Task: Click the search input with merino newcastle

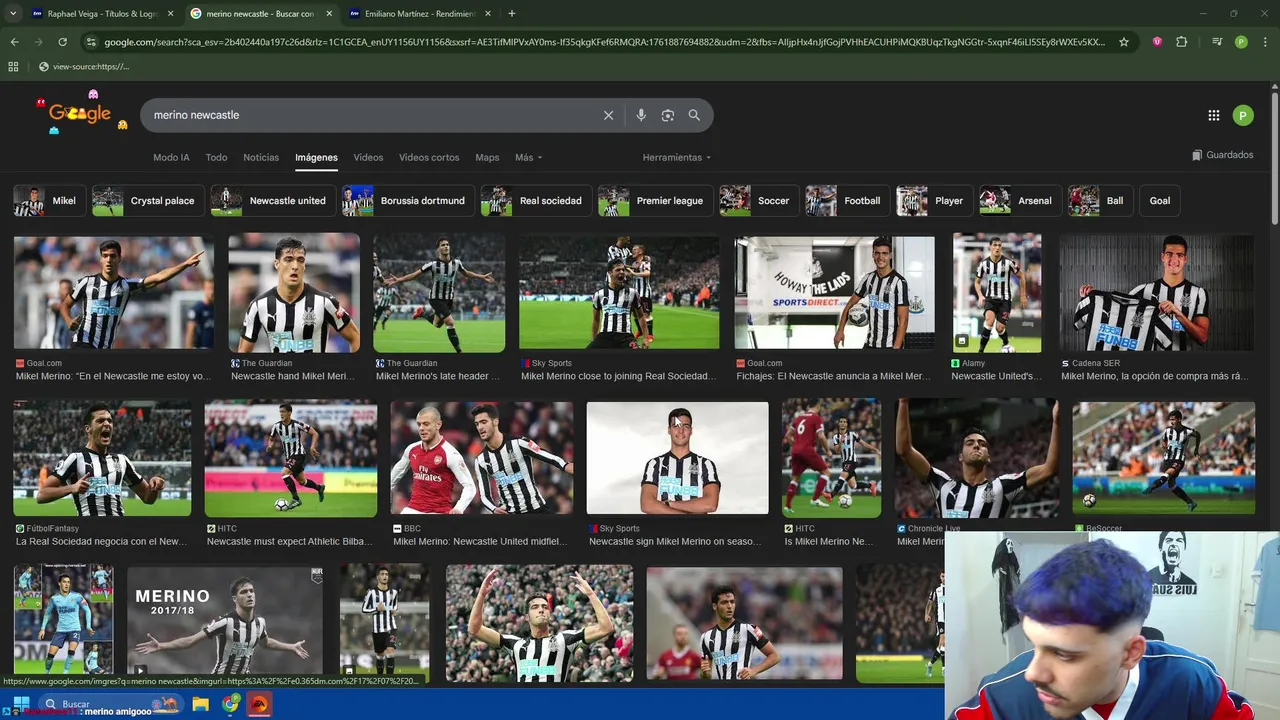Action: coord(370,115)
